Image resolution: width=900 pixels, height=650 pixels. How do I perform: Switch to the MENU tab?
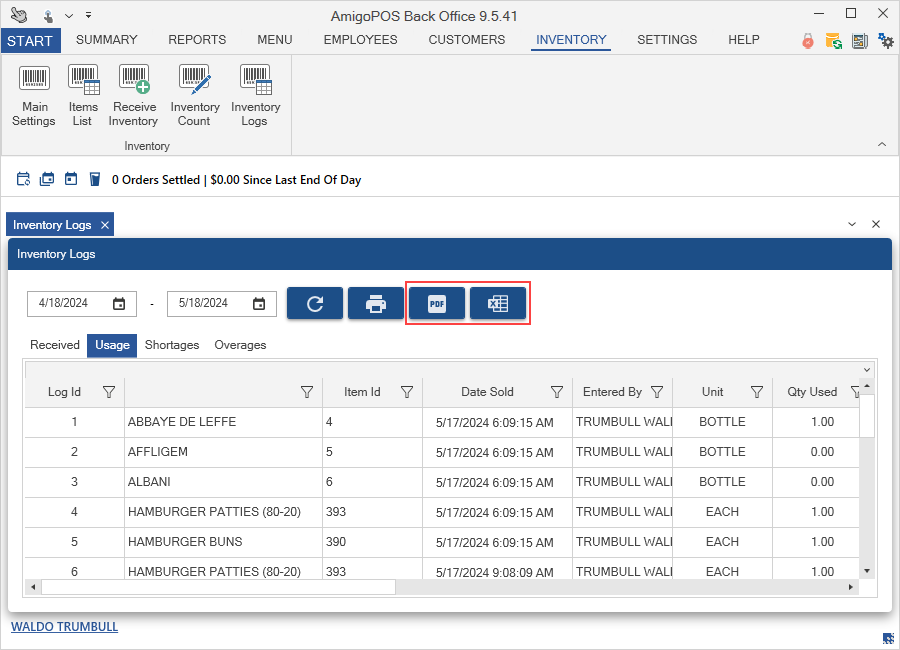(274, 40)
